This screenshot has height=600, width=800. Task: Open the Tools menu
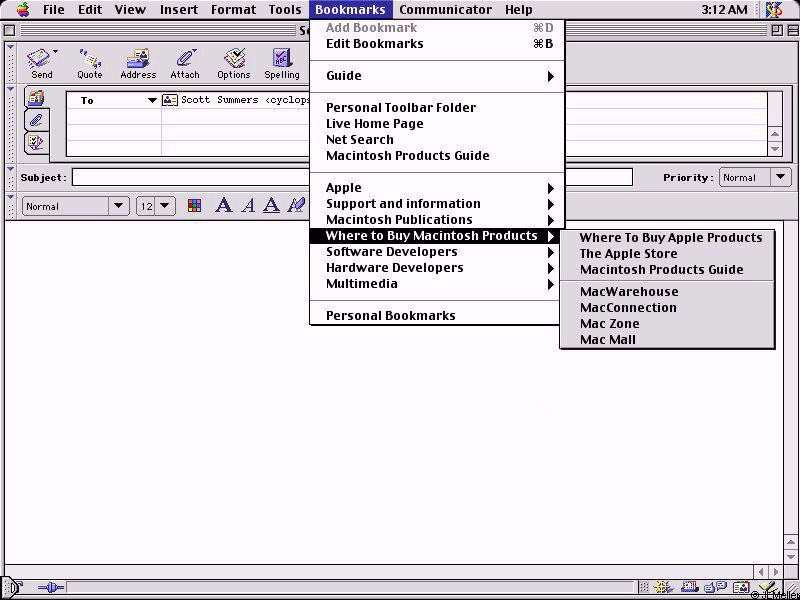[285, 10]
